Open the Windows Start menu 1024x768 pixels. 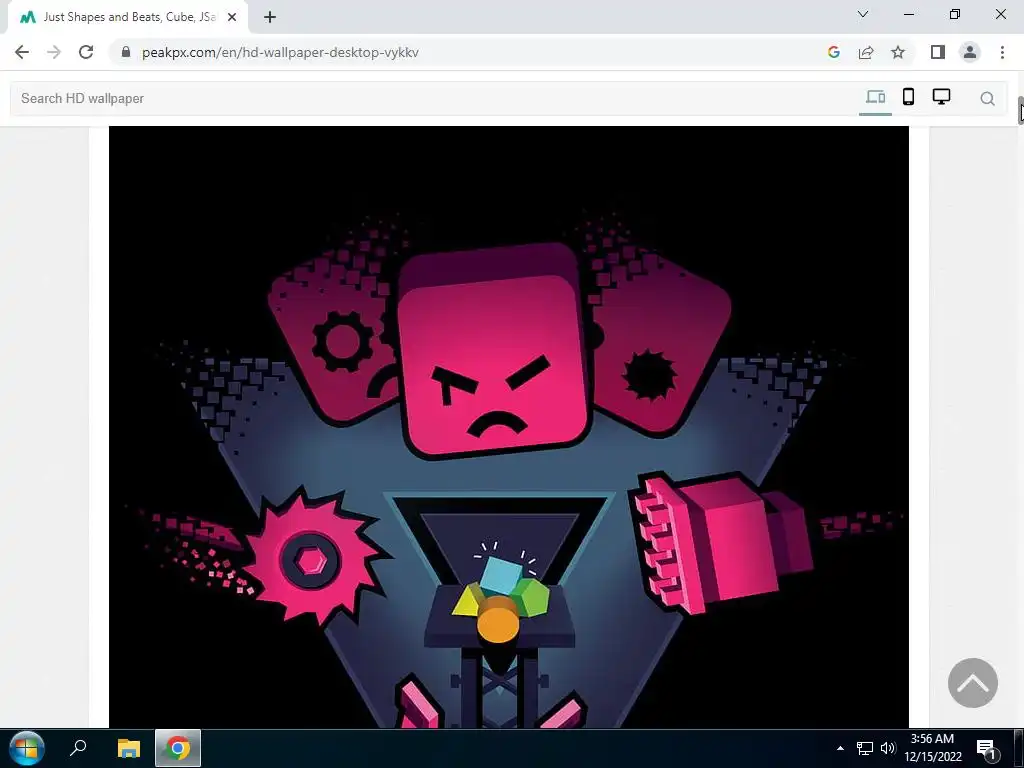26,748
